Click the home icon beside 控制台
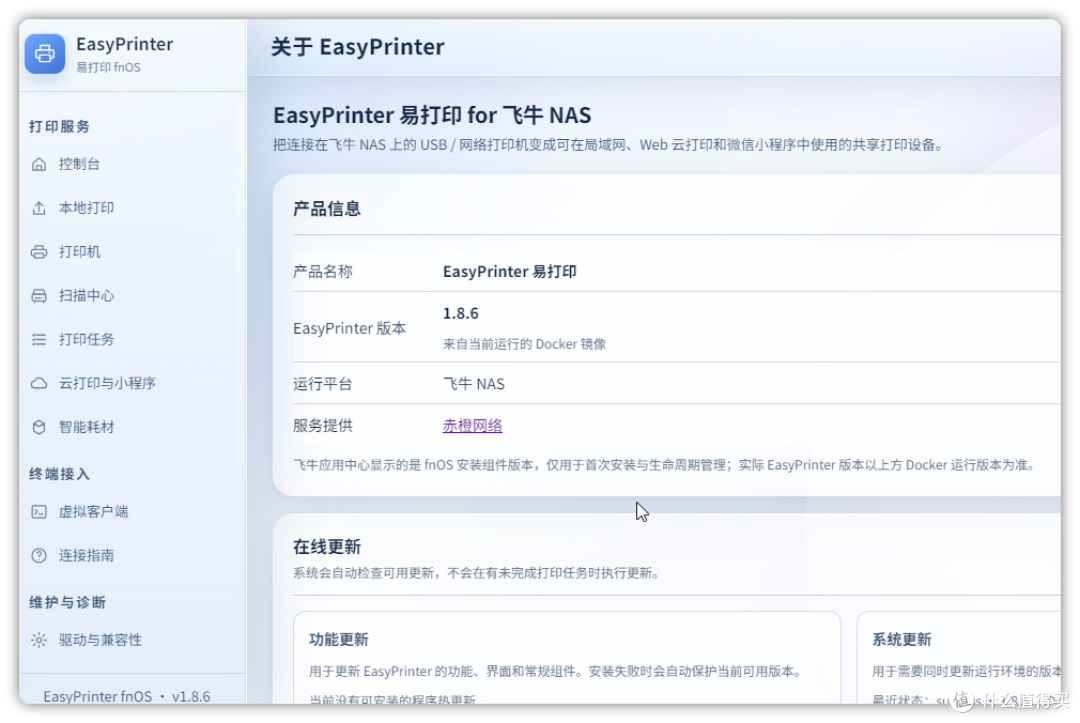Screen dimensions: 1080x723 (x=39, y=164)
